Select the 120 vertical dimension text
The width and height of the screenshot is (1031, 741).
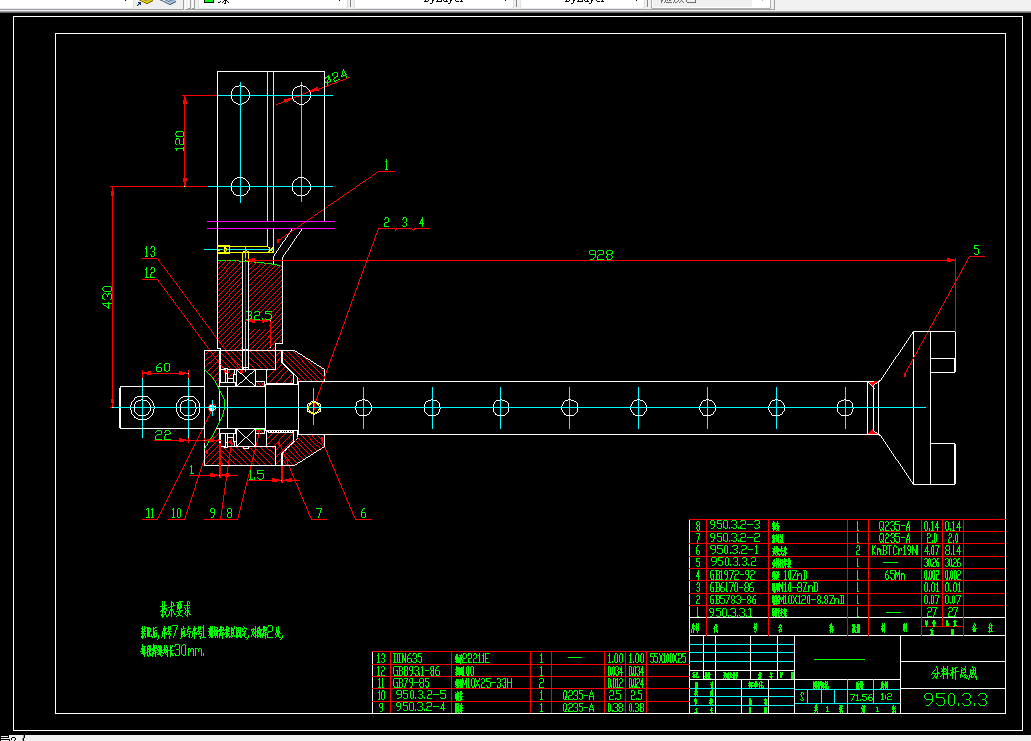point(180,141)
